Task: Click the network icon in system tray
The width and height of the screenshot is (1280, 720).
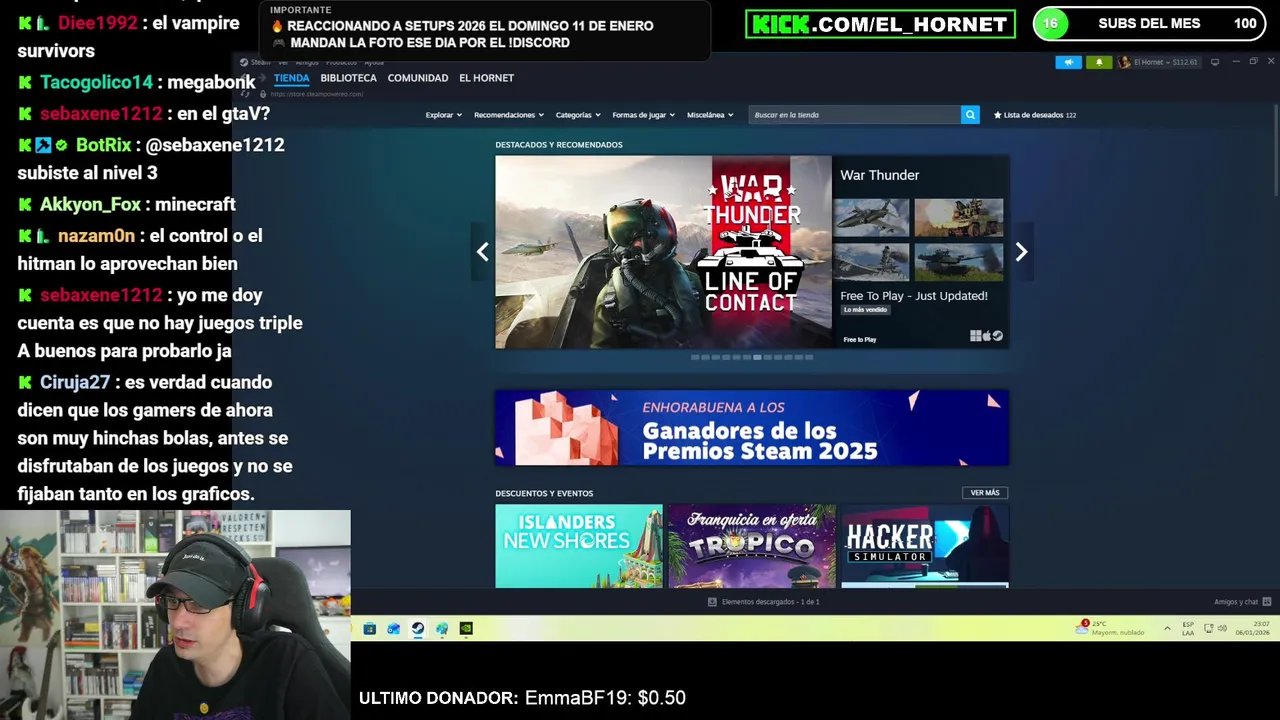Action: [1208, 628]
